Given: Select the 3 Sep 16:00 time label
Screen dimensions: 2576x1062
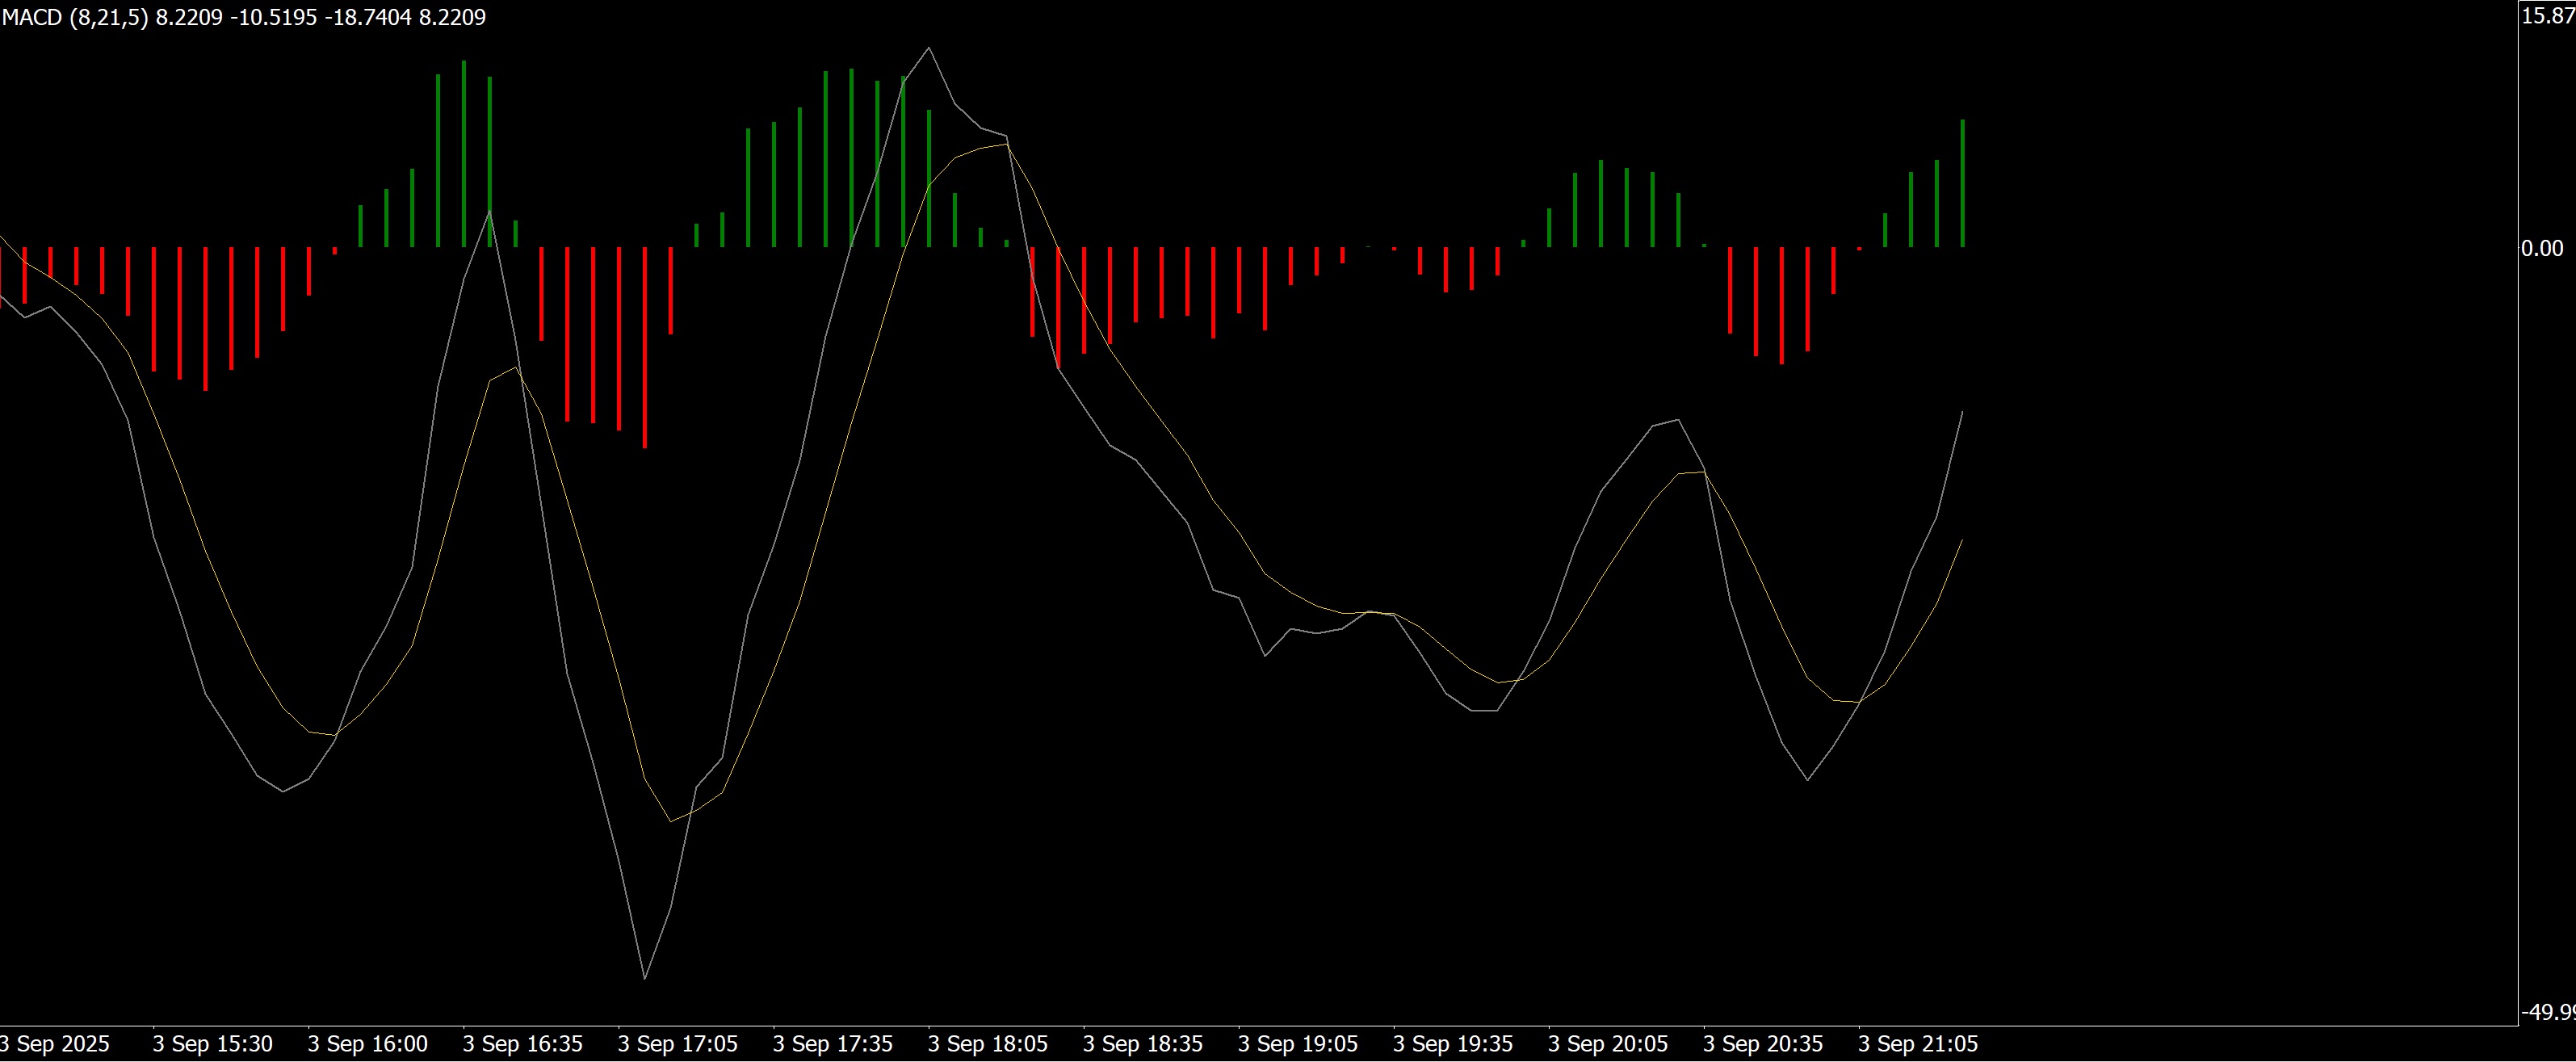Looking at the screenshot, I should [x=367, y=1044].
